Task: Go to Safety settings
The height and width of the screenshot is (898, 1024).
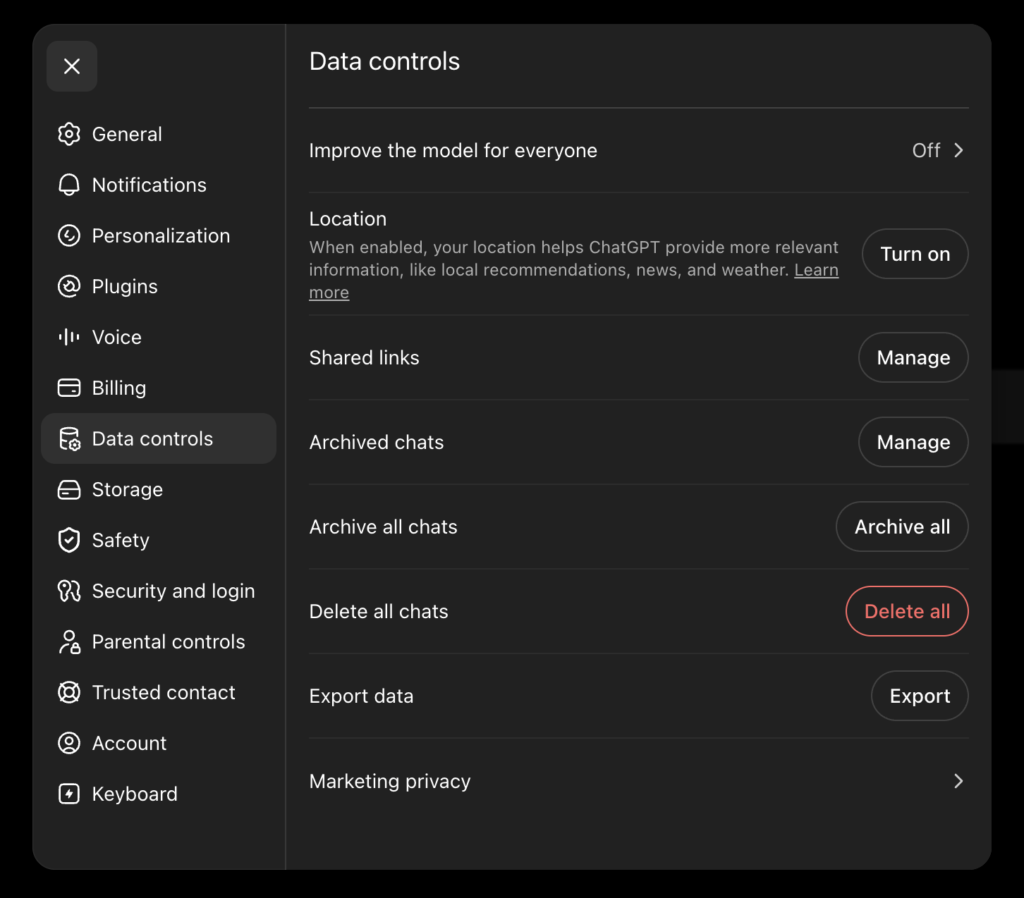Action: pos(159,540)
